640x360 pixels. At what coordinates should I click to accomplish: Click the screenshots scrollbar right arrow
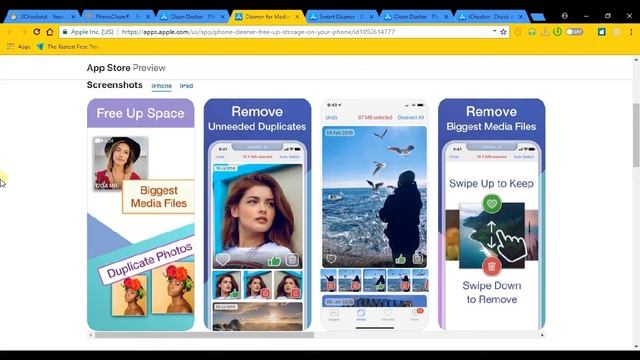coord(542,335)
